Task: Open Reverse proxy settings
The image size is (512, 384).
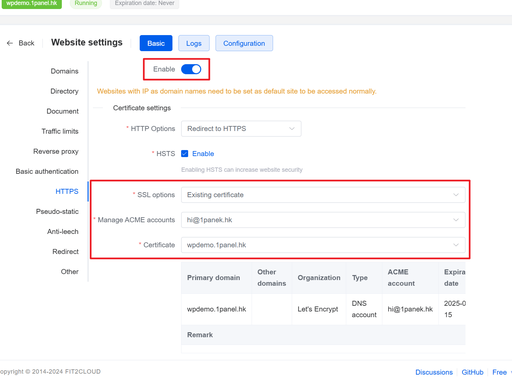Action: [x=56, y=151]
